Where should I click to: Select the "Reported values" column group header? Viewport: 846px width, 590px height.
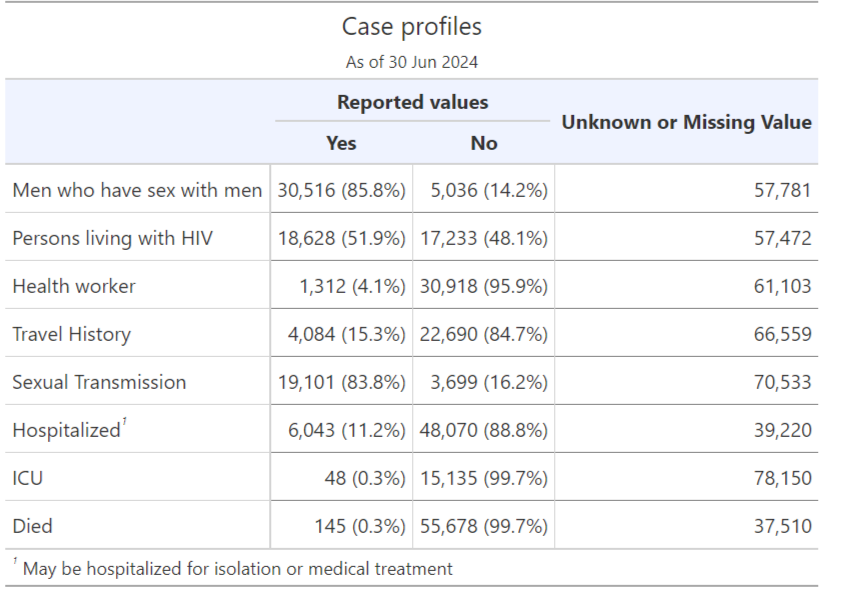[412, 102]
